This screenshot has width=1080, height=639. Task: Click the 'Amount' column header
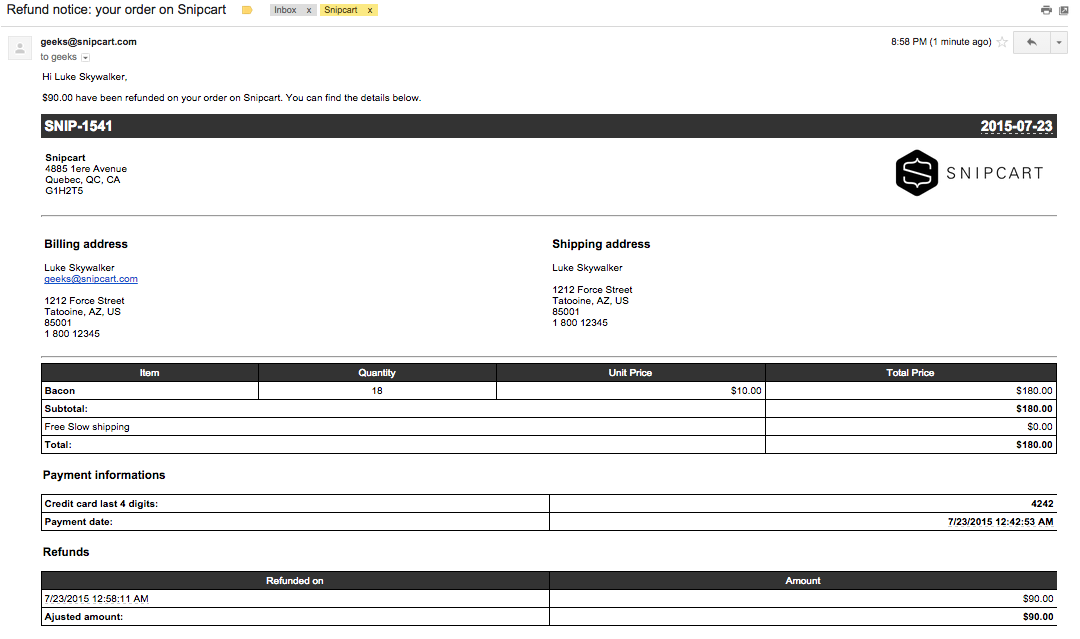point(803,580)
